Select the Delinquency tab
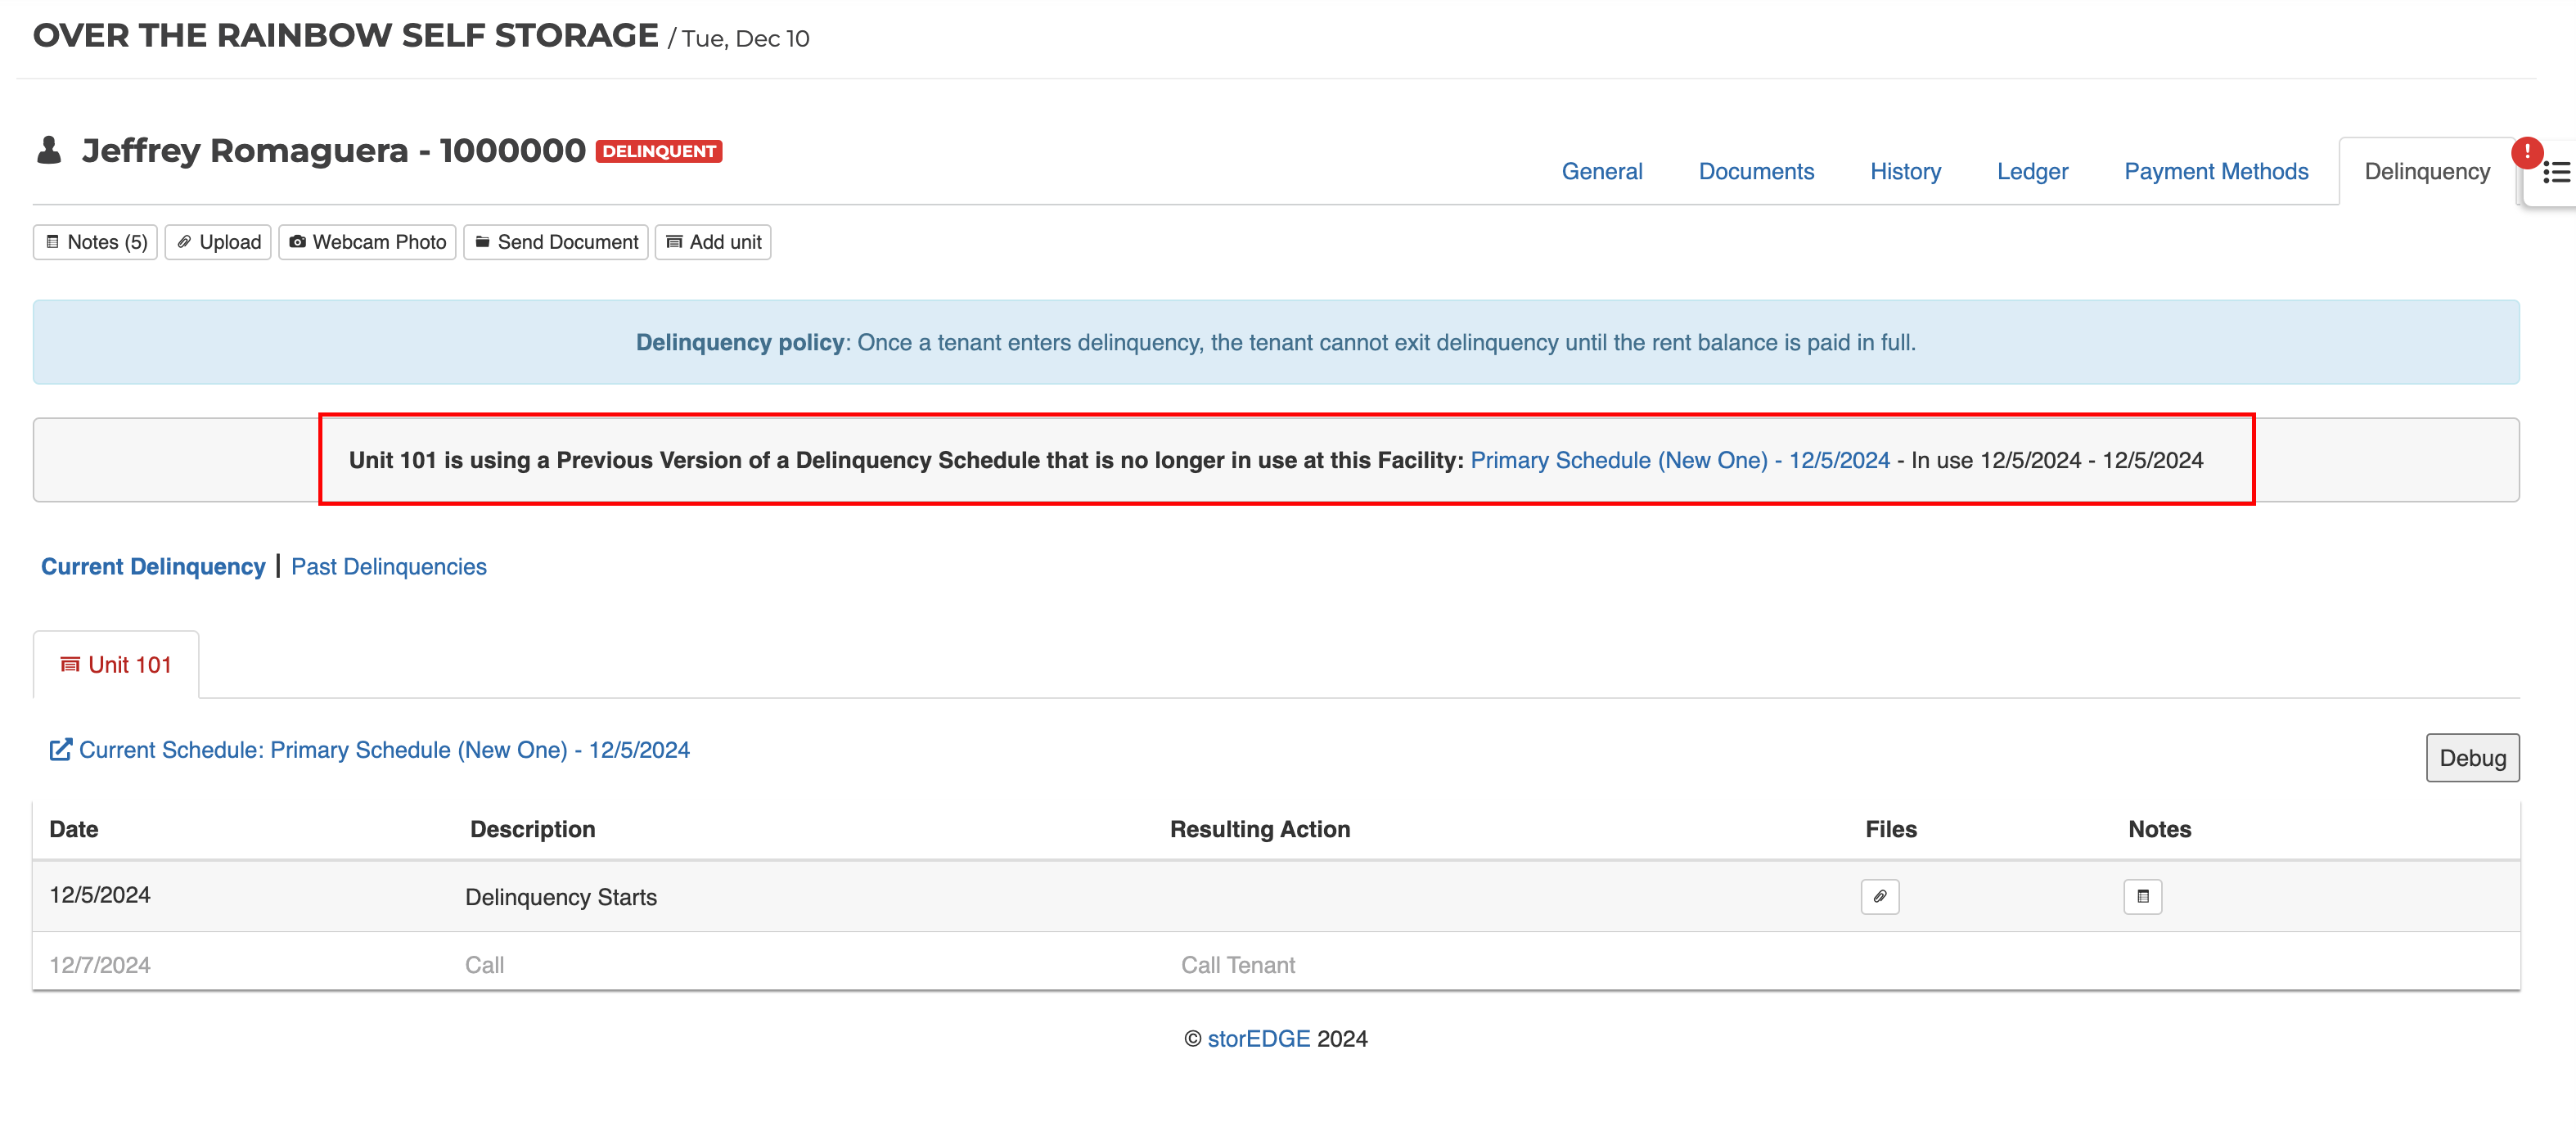 click(x=2427, y=172)
